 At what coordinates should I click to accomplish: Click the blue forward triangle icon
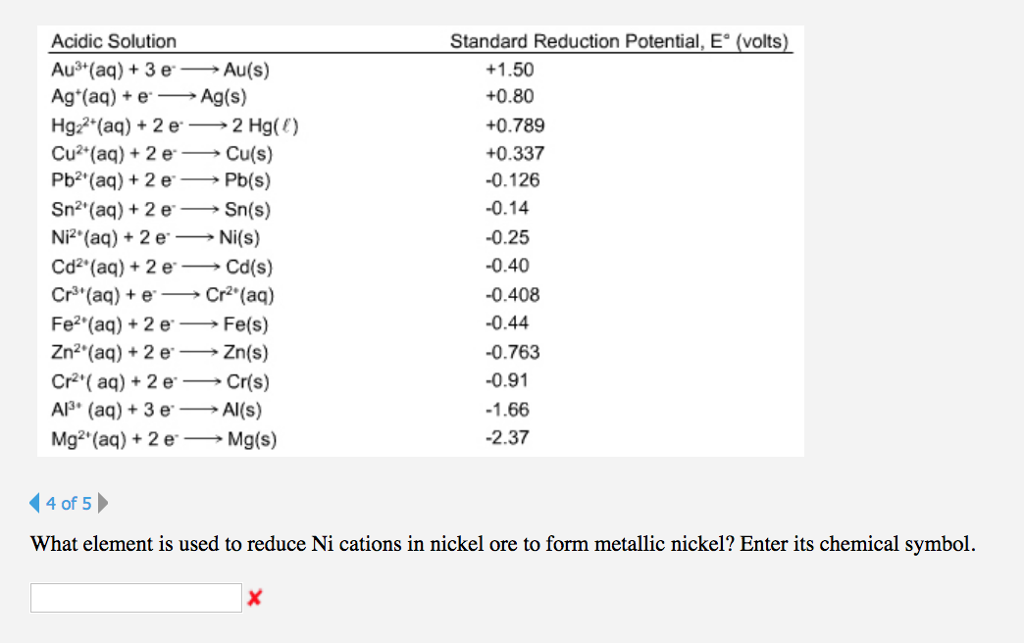(x=102, y=504)
